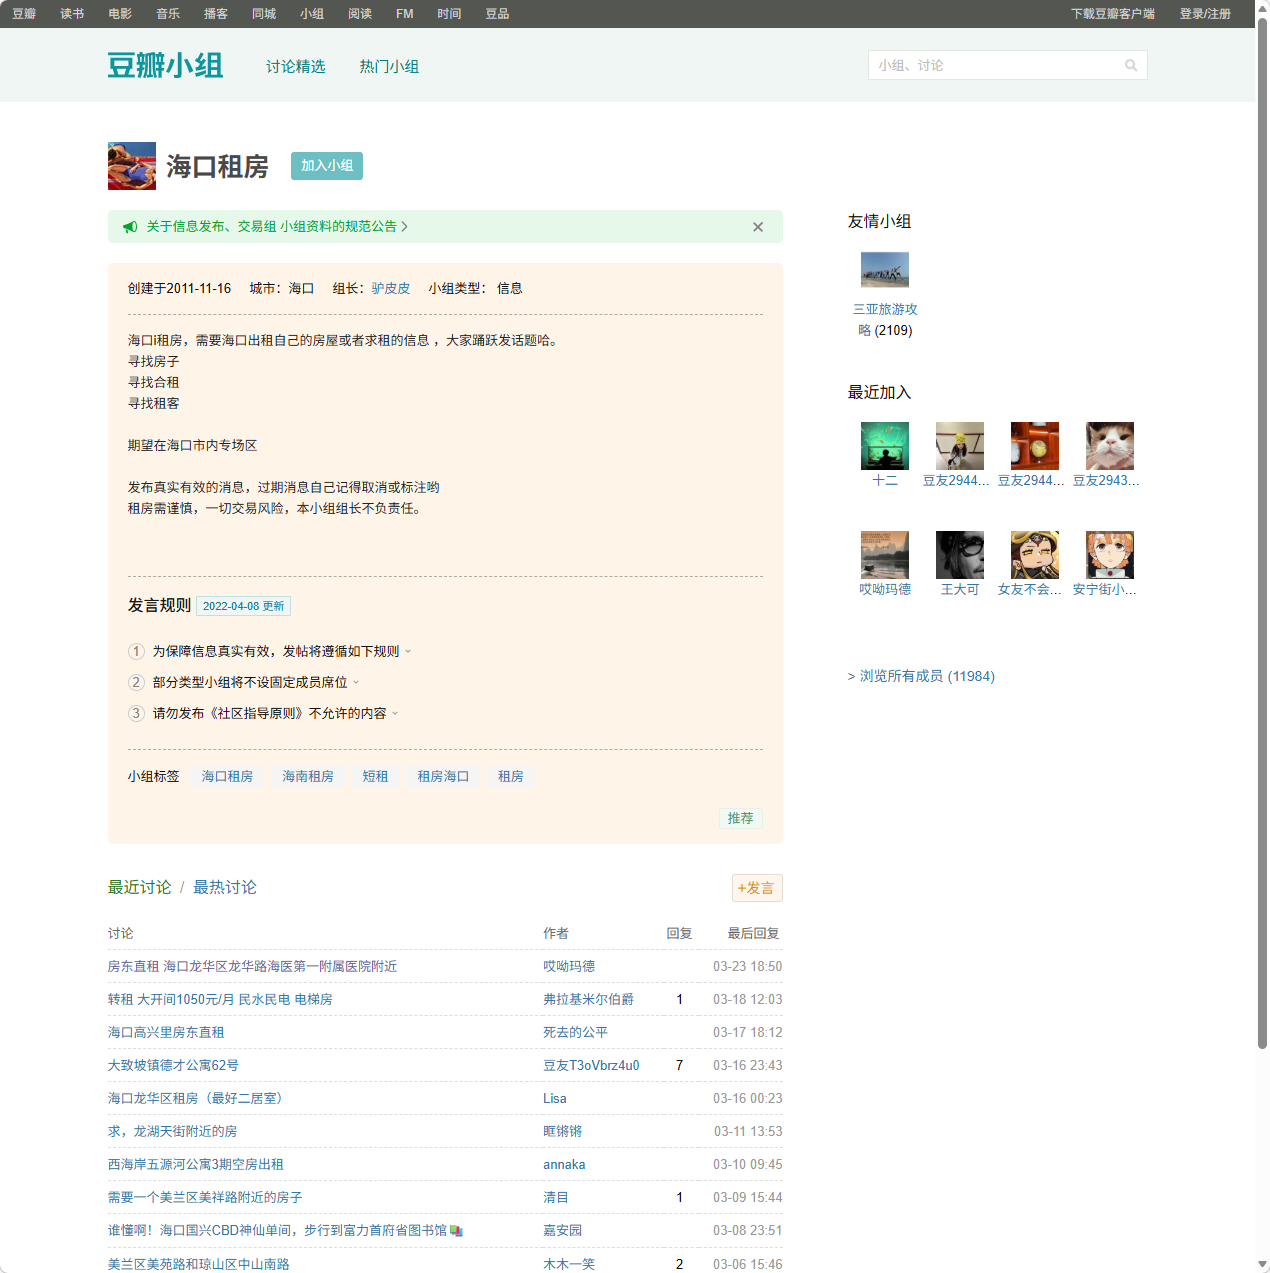
Task: Expand rule 2 about 固定成员席位
Action: 356,683
